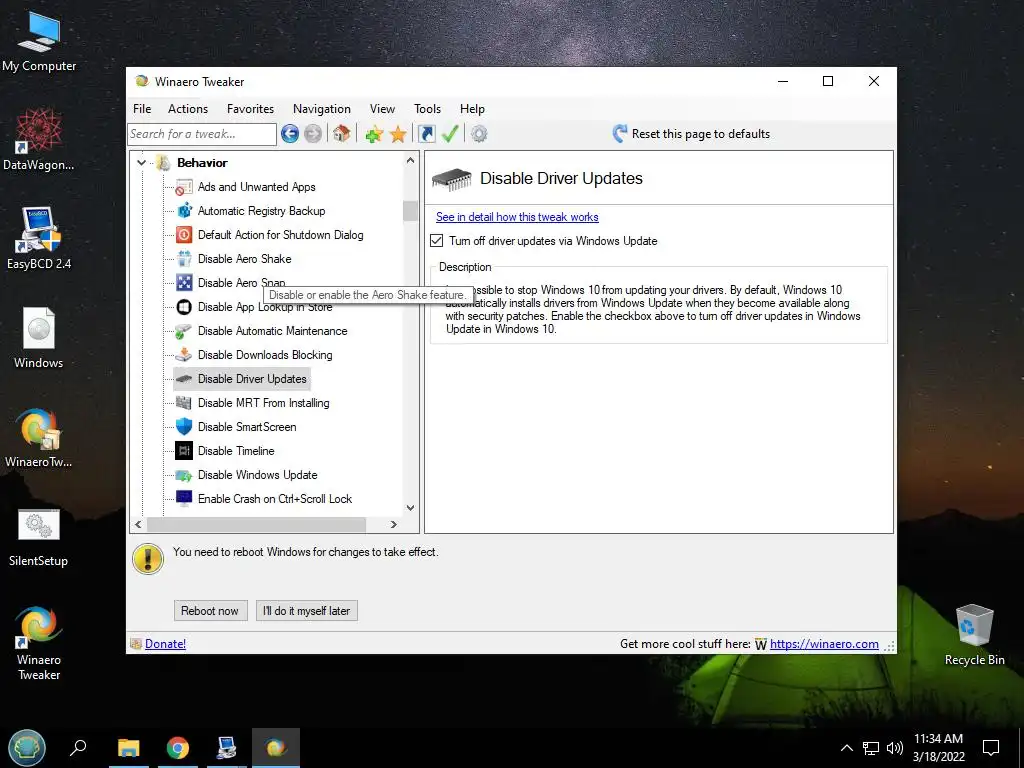Collapse the Behavior tree node
This screenshot has width=1024, height=768.
point(141,163)
